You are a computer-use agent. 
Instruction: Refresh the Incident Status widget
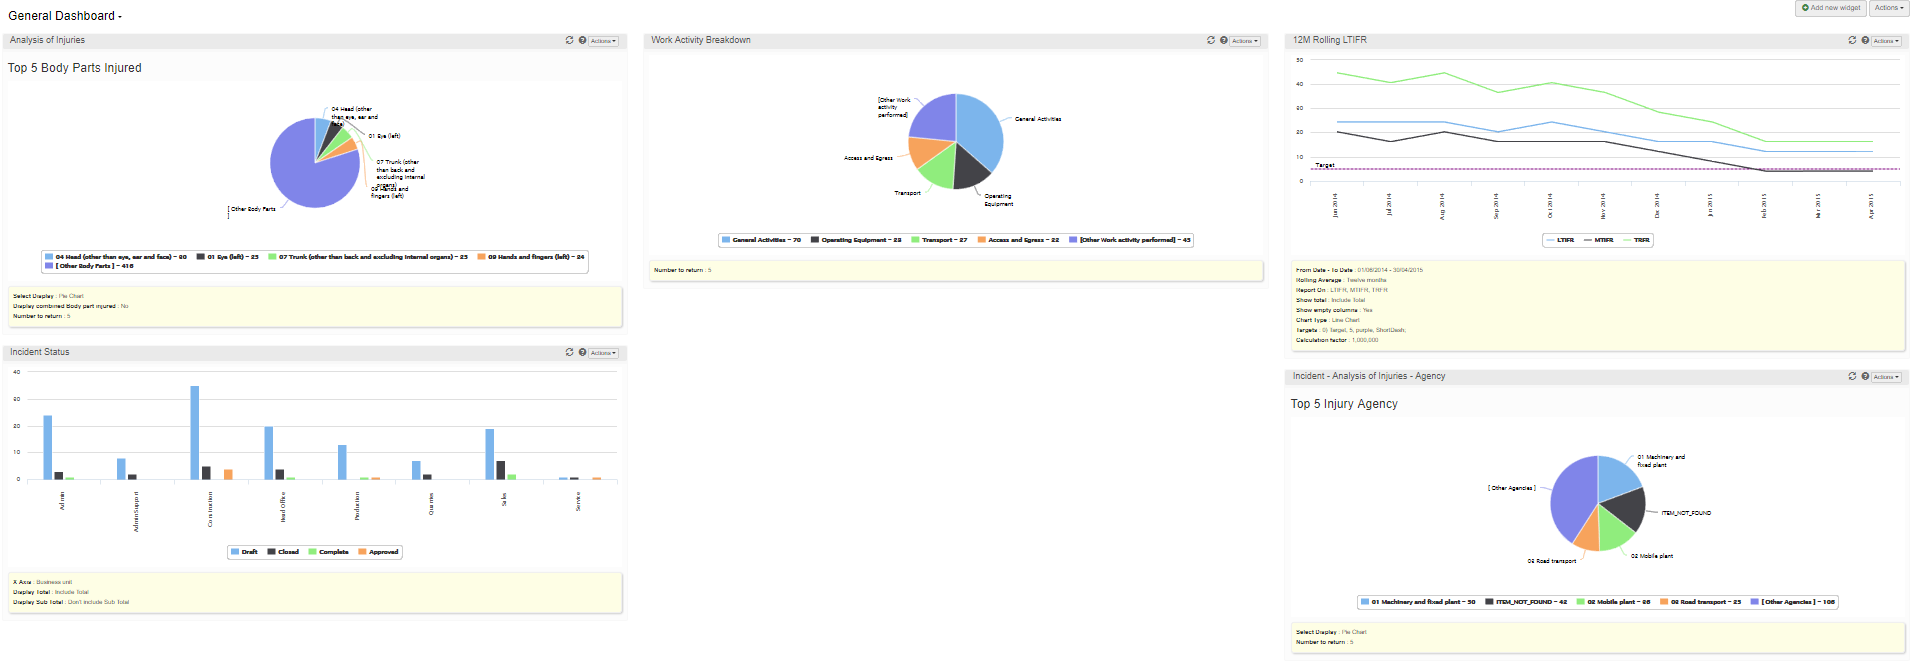[x=569, y=353]
